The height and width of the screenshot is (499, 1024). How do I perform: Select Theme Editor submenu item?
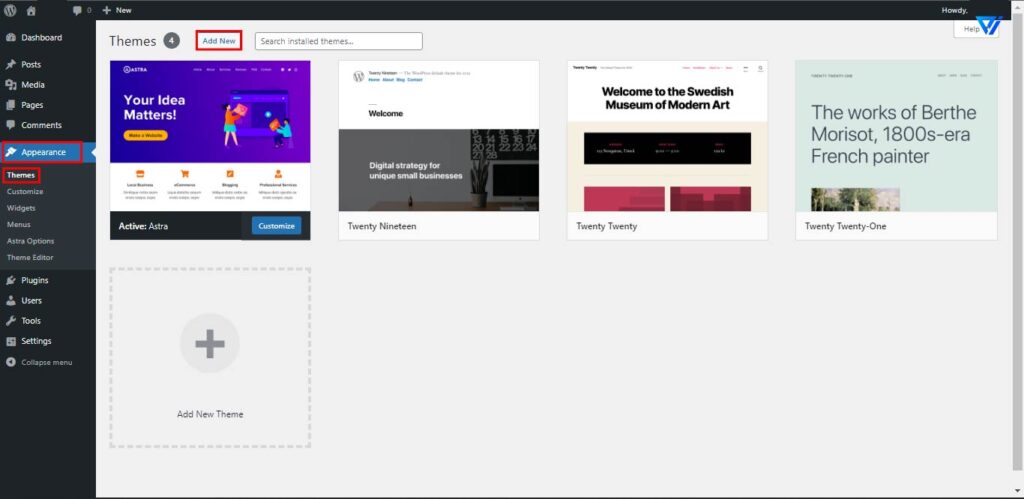coord(30,257)
